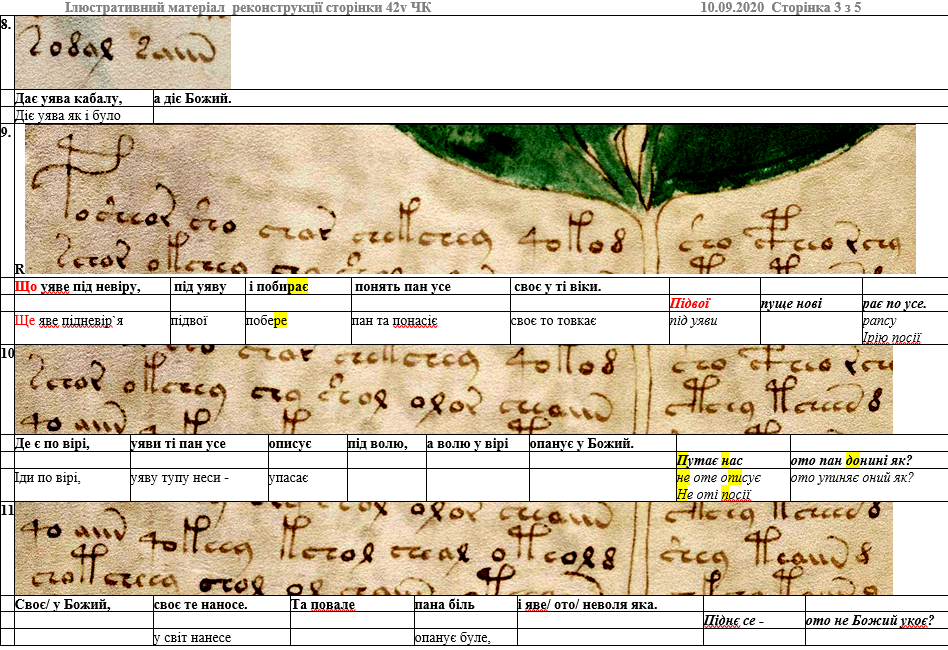Select the cell 'пана біль'

point(466,604)
